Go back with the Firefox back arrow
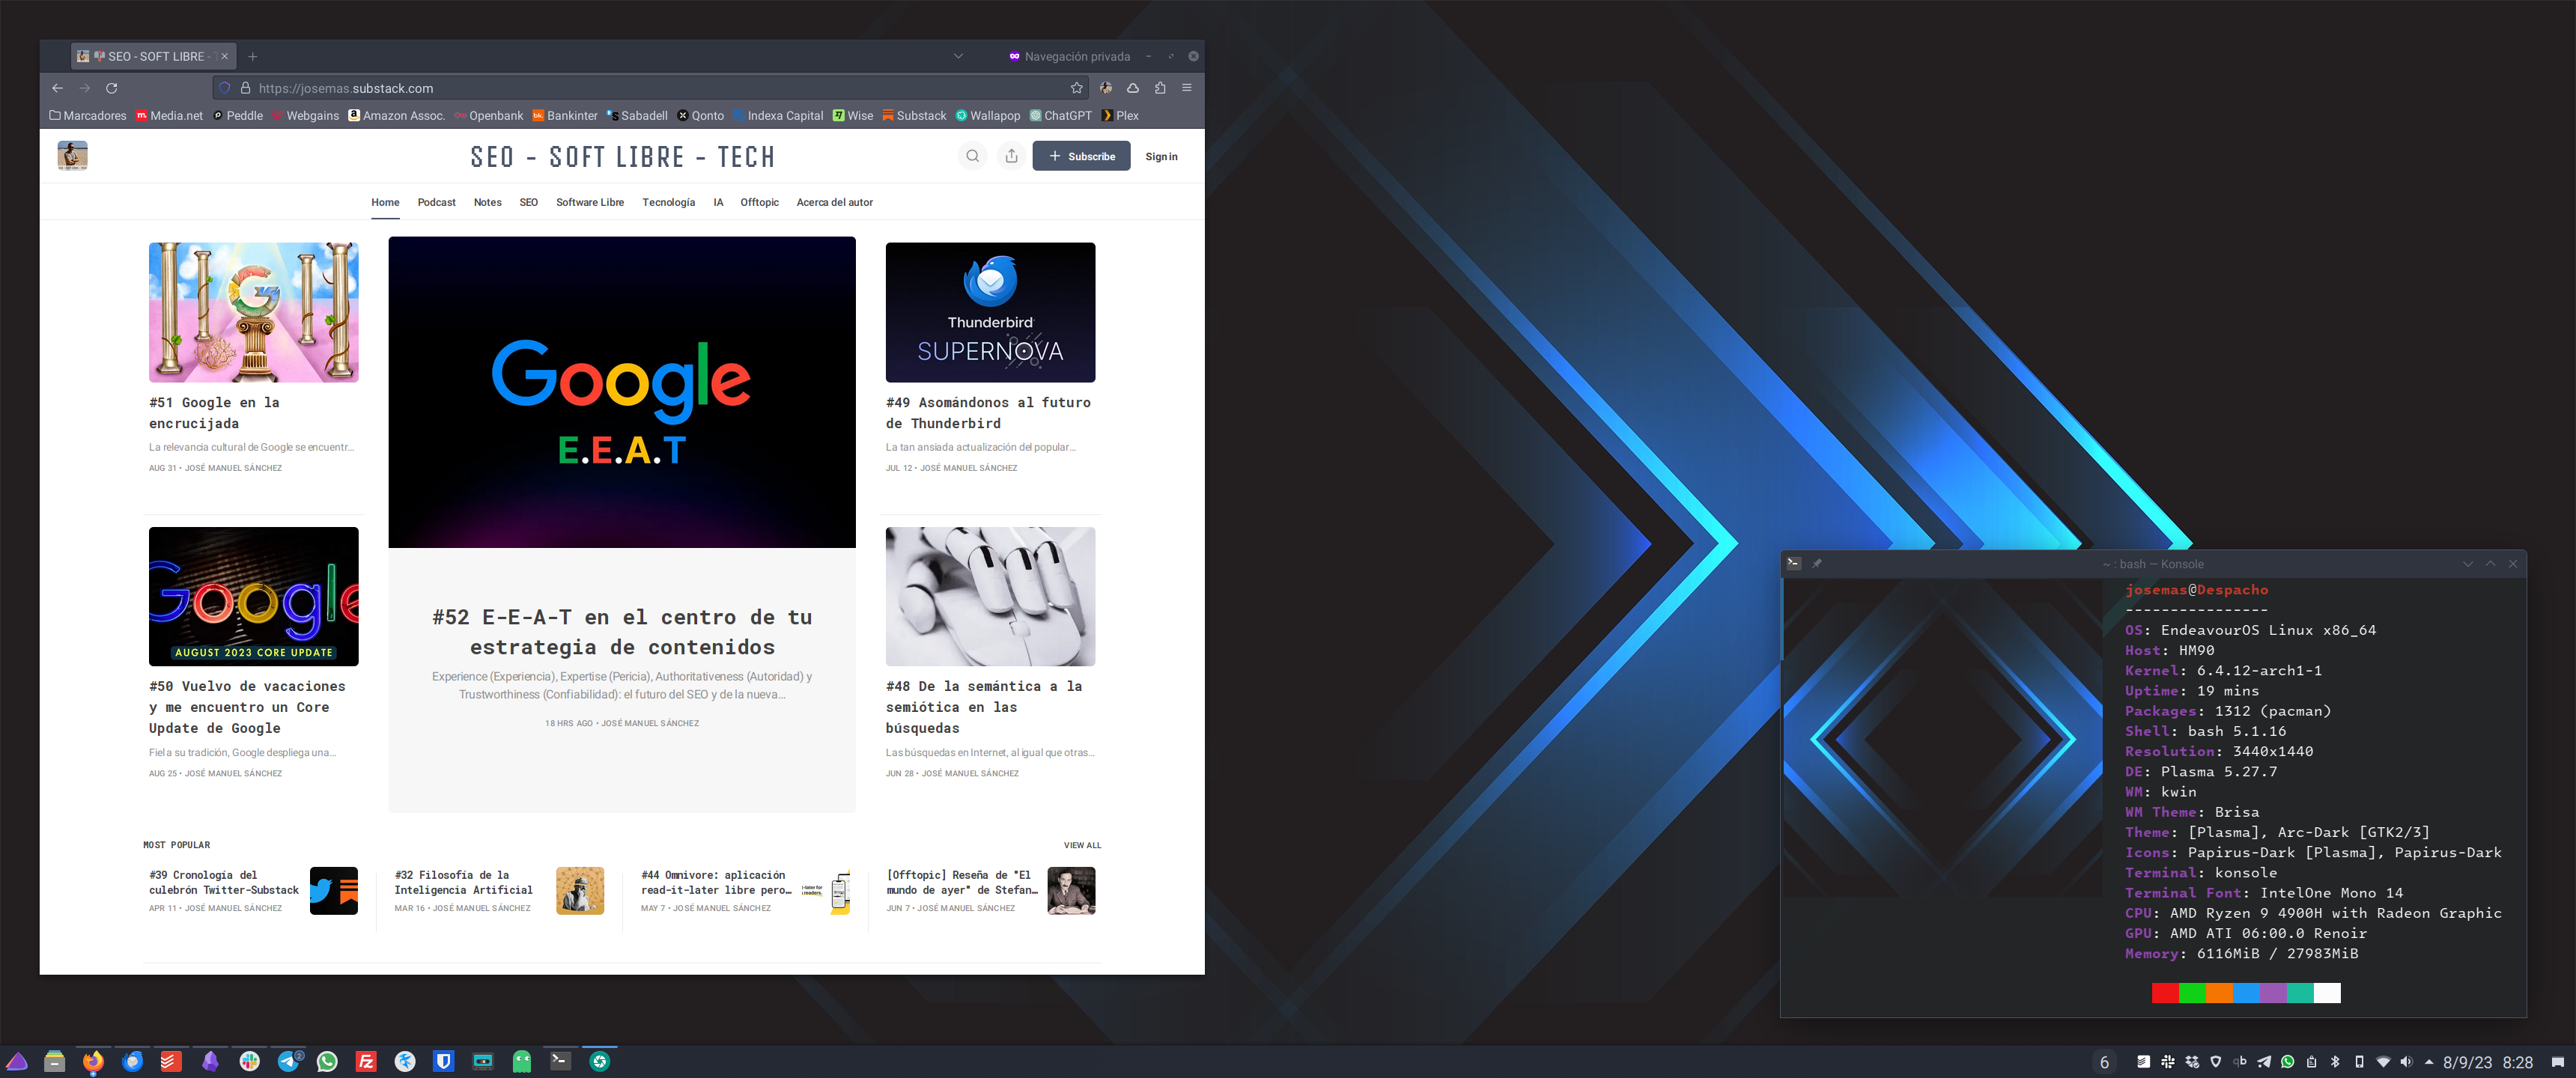 pyautogui.click(x=57, y=88)
